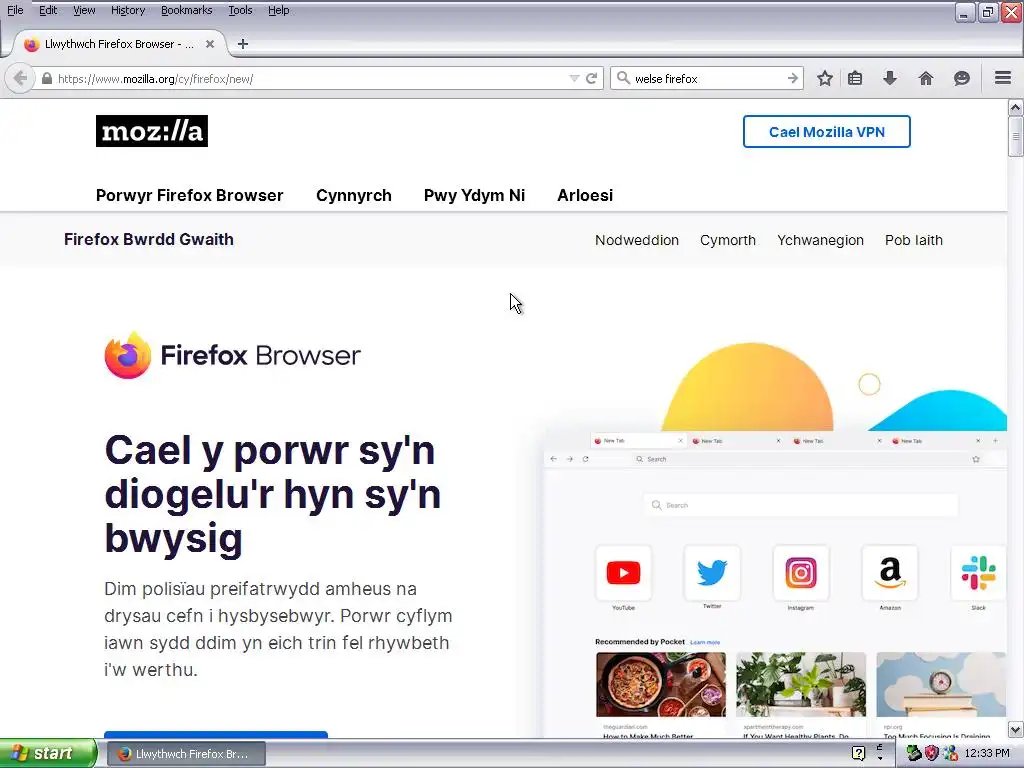The height and width of the screenshot is (768, 1024).
Task: Open a new tab with plus button
Action: (x=243, y=44)
